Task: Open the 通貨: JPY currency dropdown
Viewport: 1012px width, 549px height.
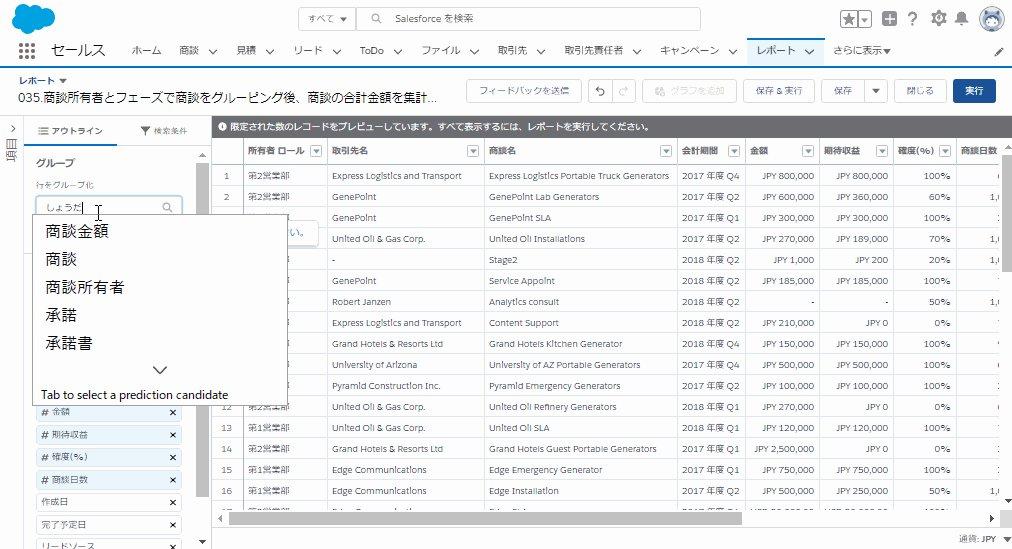Action: [x=985, y=539]
